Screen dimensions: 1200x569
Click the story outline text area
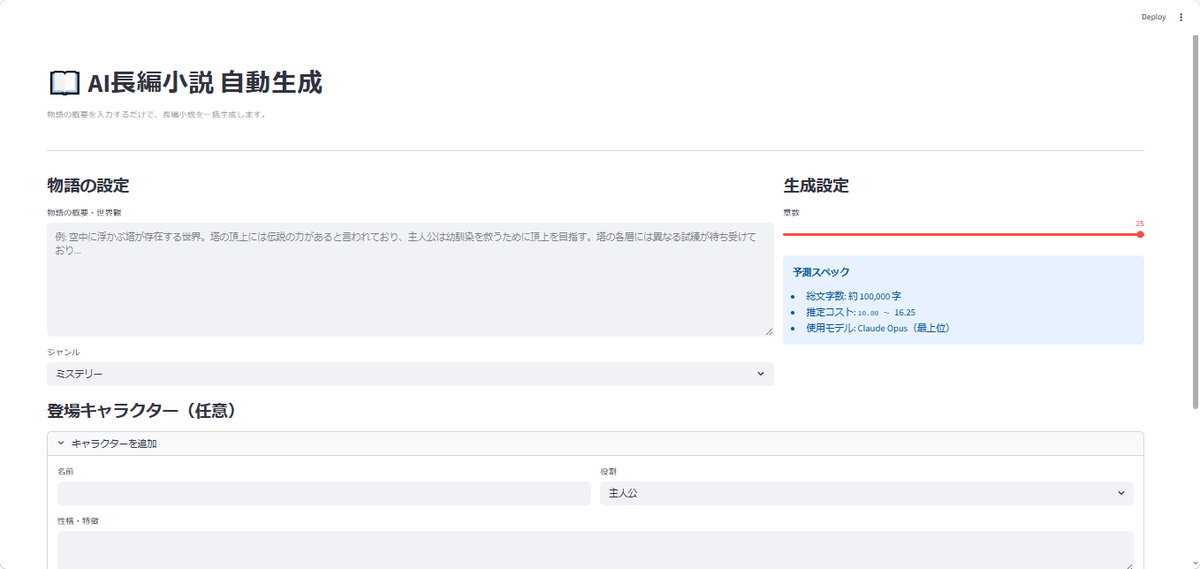pyautogui.click(x=410, y=279)
